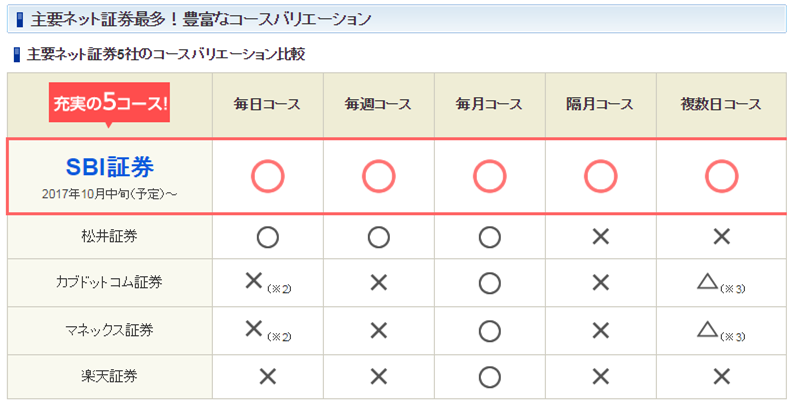
Task: Click the red 充実の5コース! badge
Action: point(109,103)
